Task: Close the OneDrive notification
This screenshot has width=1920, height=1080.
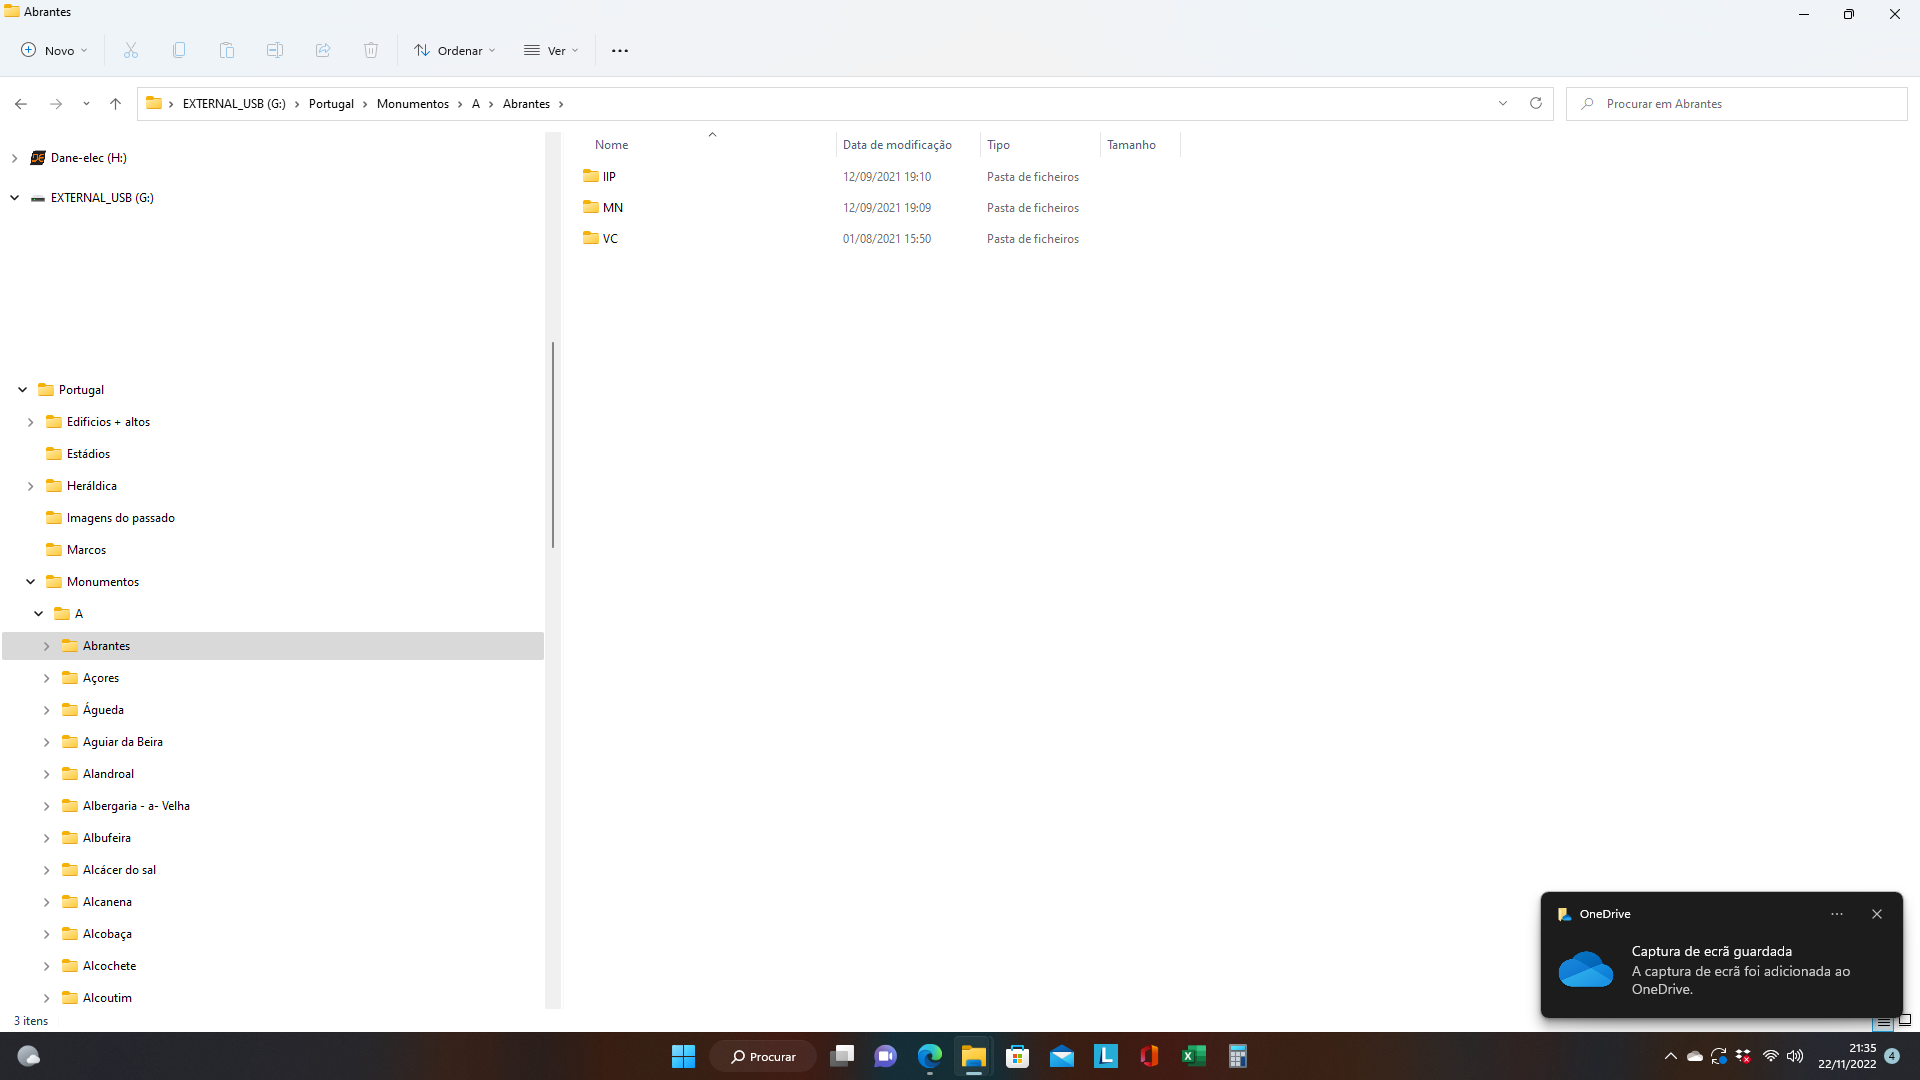Action: click(1877, 914)
